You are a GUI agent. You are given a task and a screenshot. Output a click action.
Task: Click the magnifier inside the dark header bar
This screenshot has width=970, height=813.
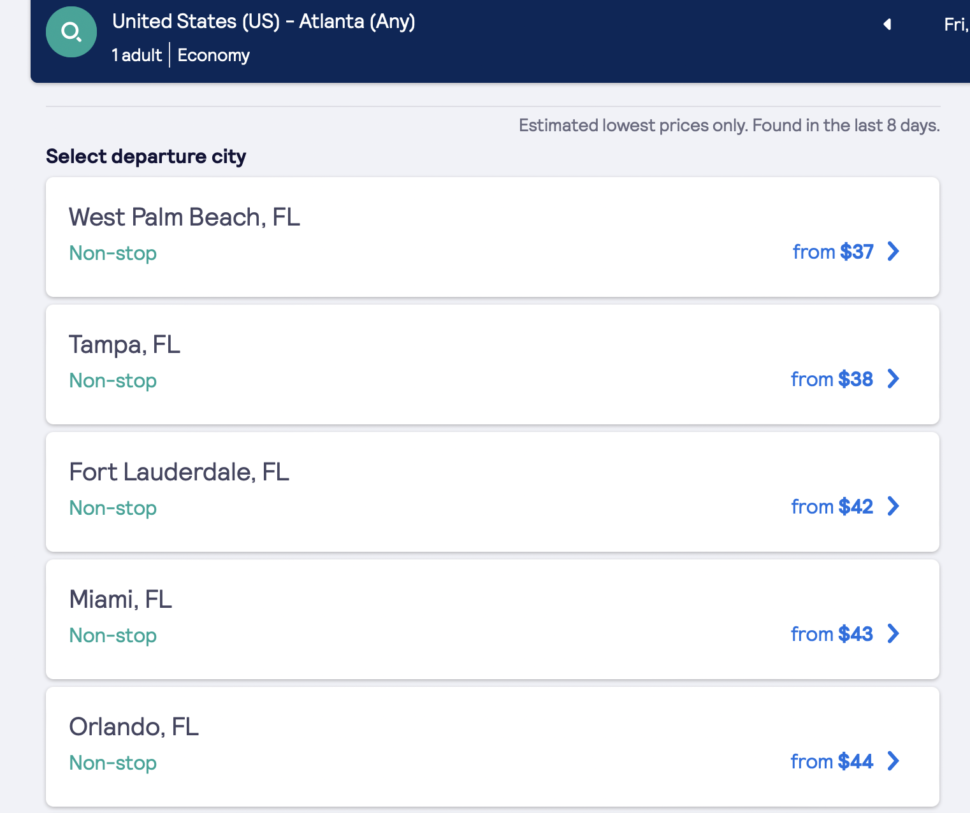point(71,32)
